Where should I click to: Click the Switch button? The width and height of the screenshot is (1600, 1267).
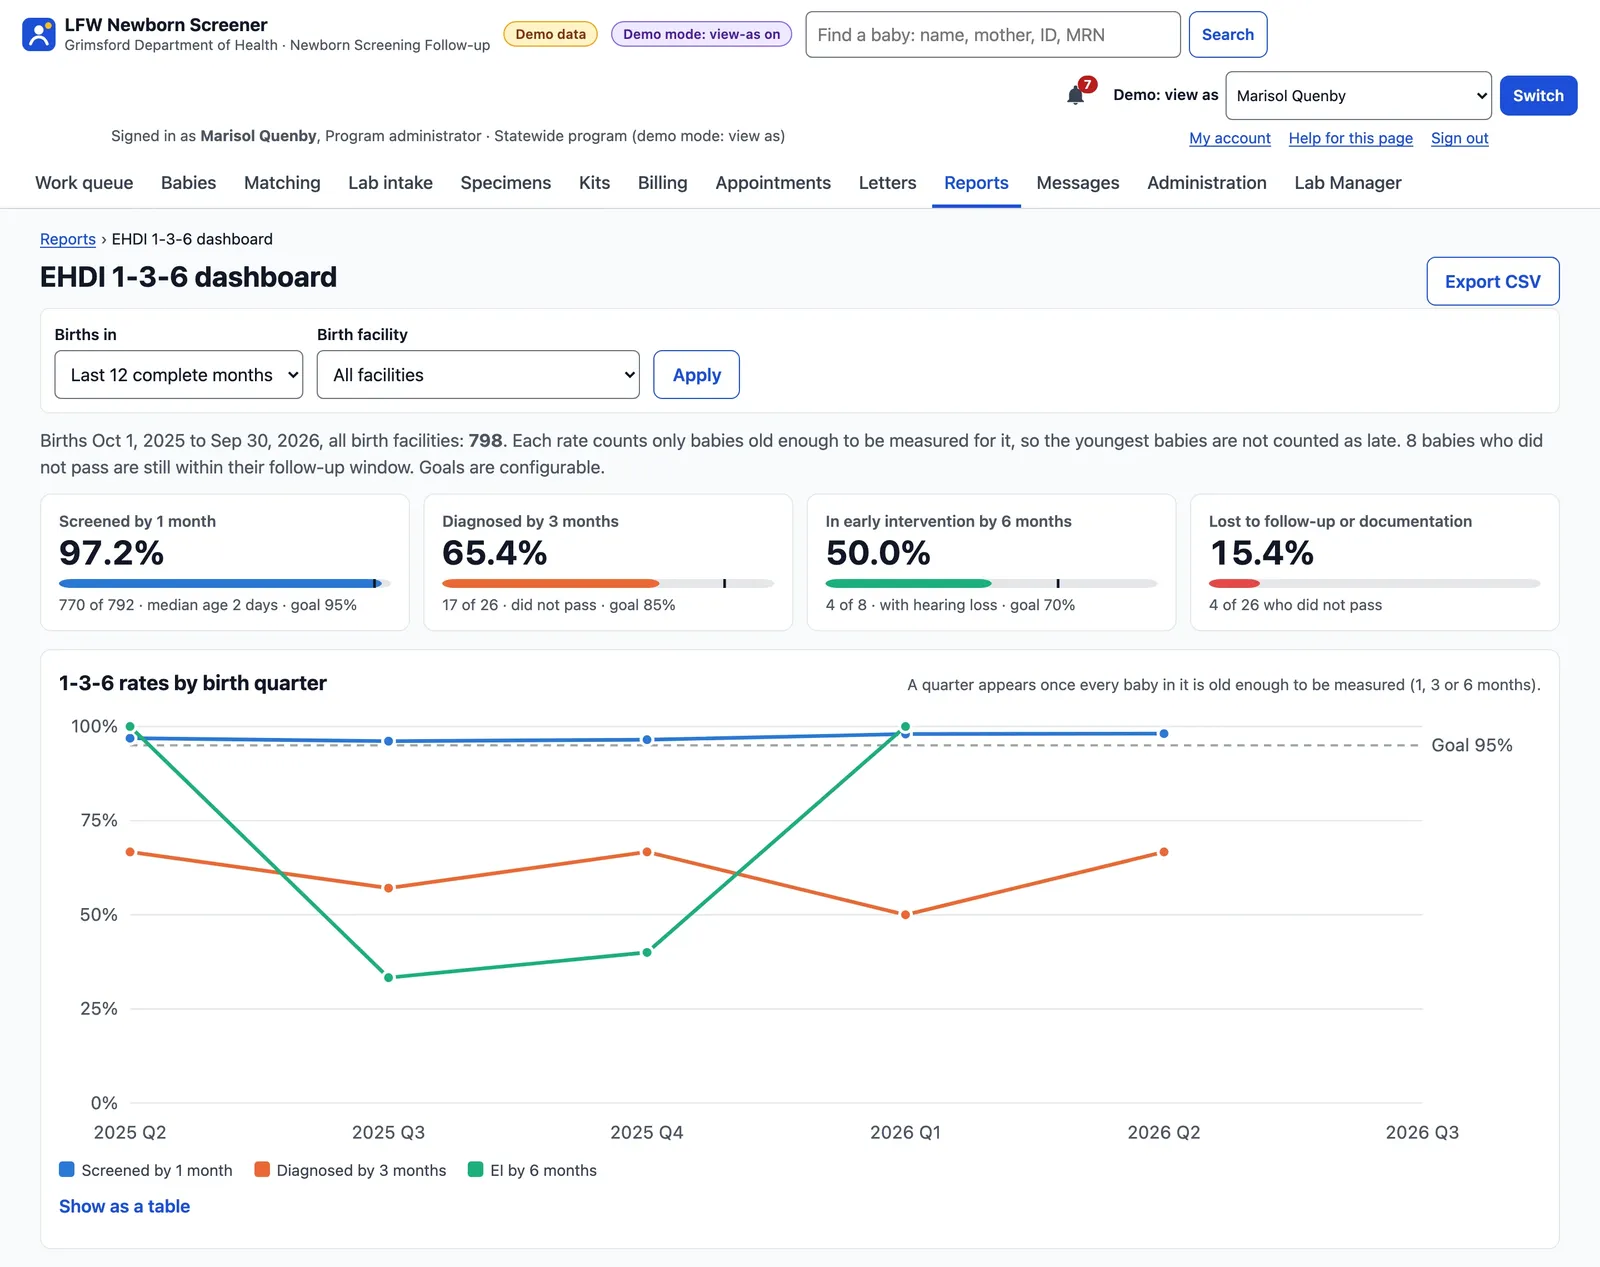(x=1538, y=96)
